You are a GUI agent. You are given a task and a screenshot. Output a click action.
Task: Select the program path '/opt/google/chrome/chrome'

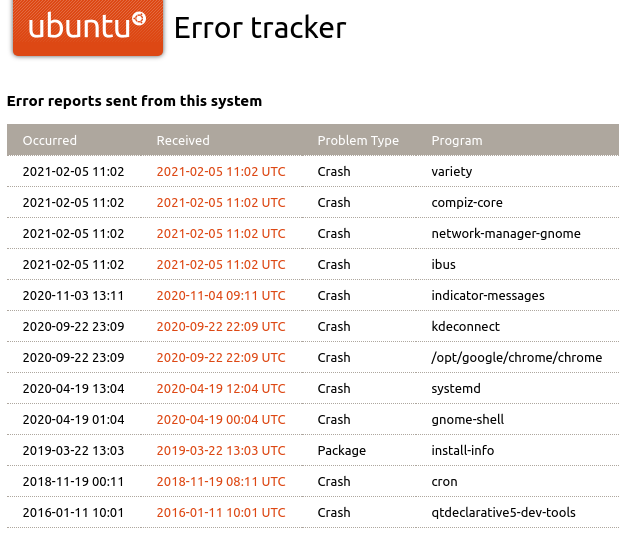[517, 358]
